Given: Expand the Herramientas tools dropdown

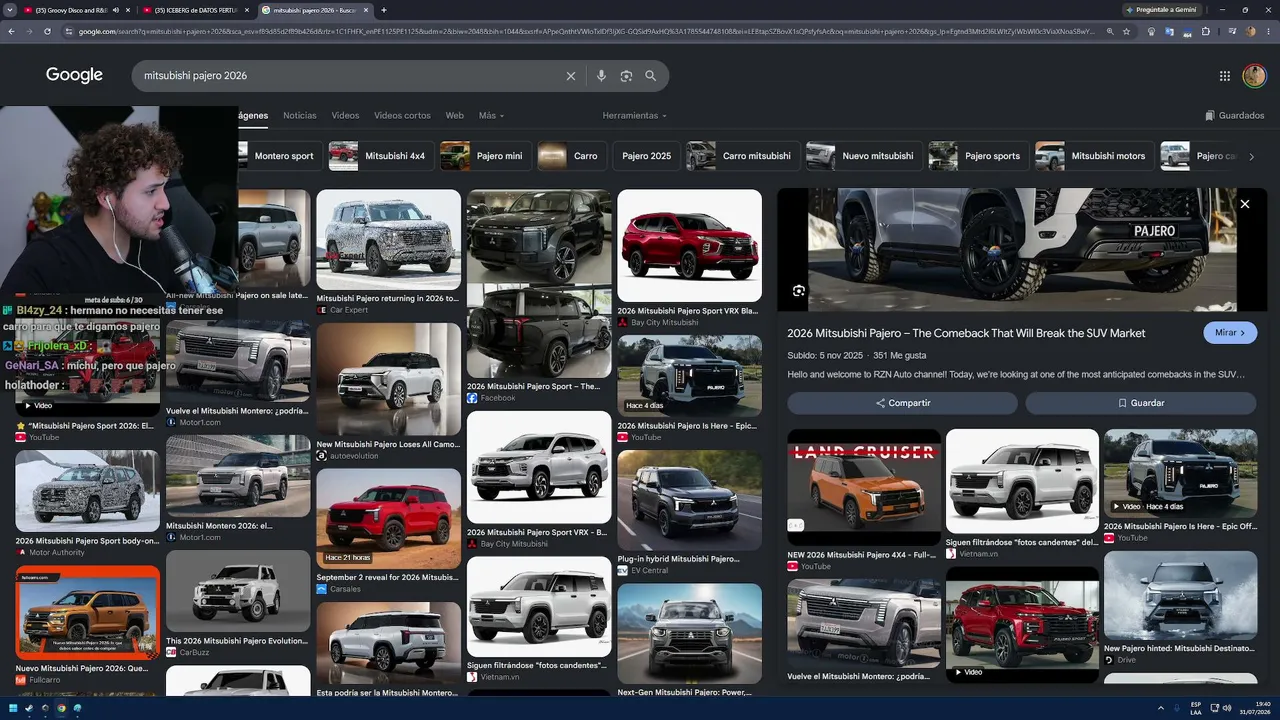Looking at the screenshot, I should coord(634,115).
